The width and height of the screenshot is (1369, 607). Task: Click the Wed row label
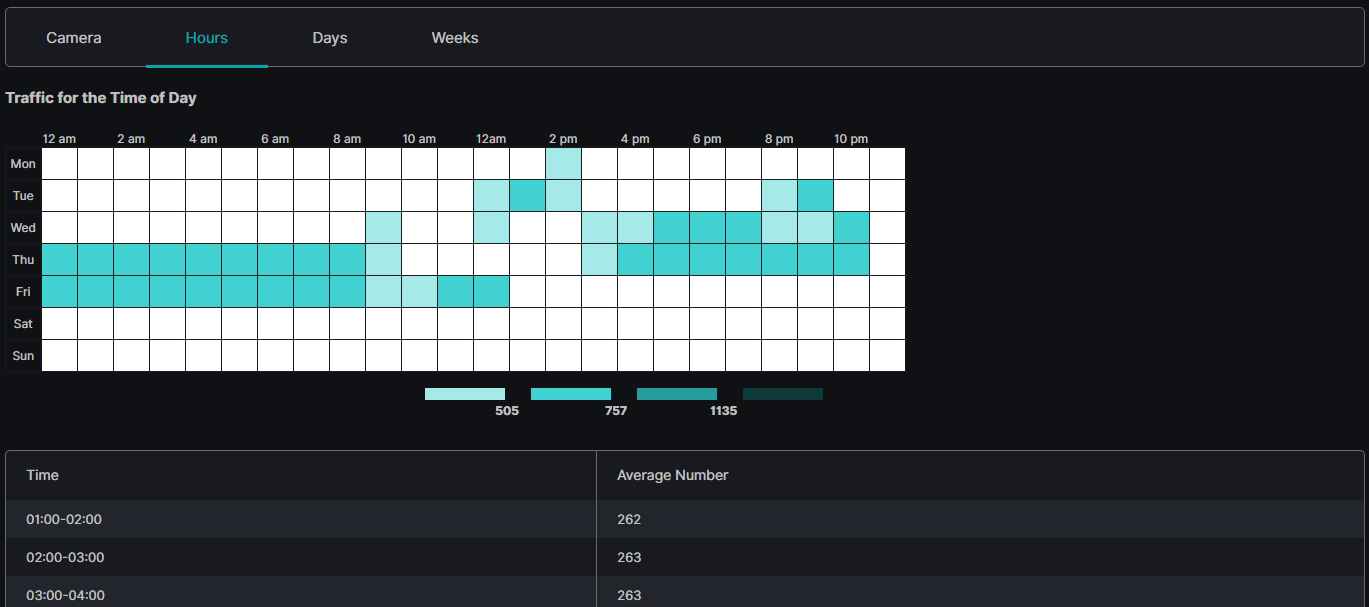[23, 228]
